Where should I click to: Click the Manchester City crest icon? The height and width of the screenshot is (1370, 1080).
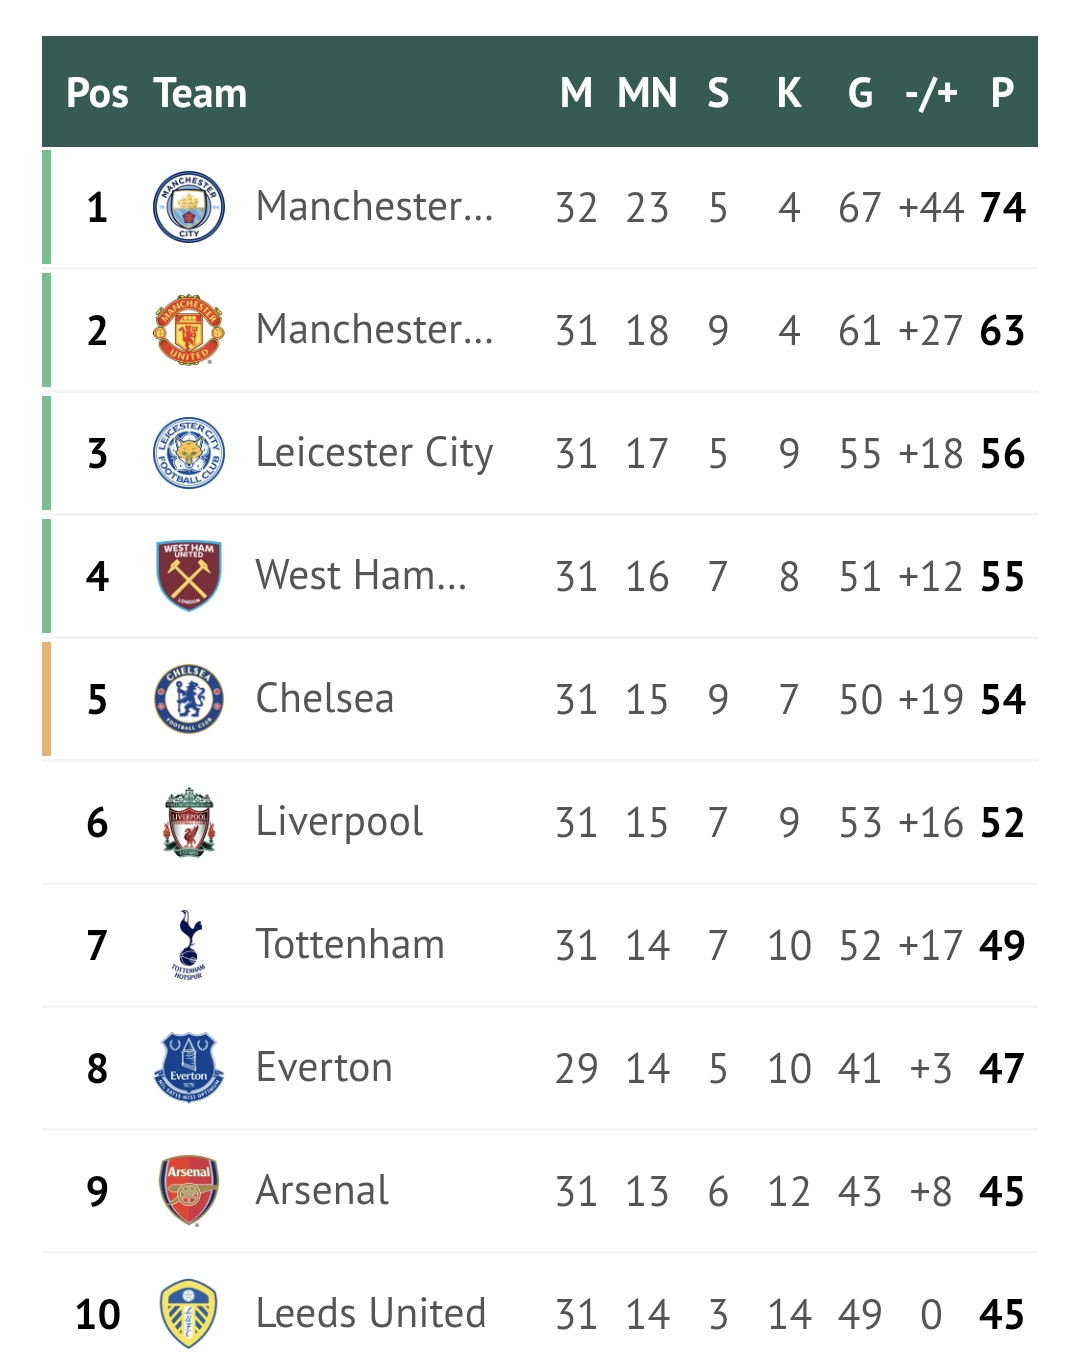[x=189, y=207]
